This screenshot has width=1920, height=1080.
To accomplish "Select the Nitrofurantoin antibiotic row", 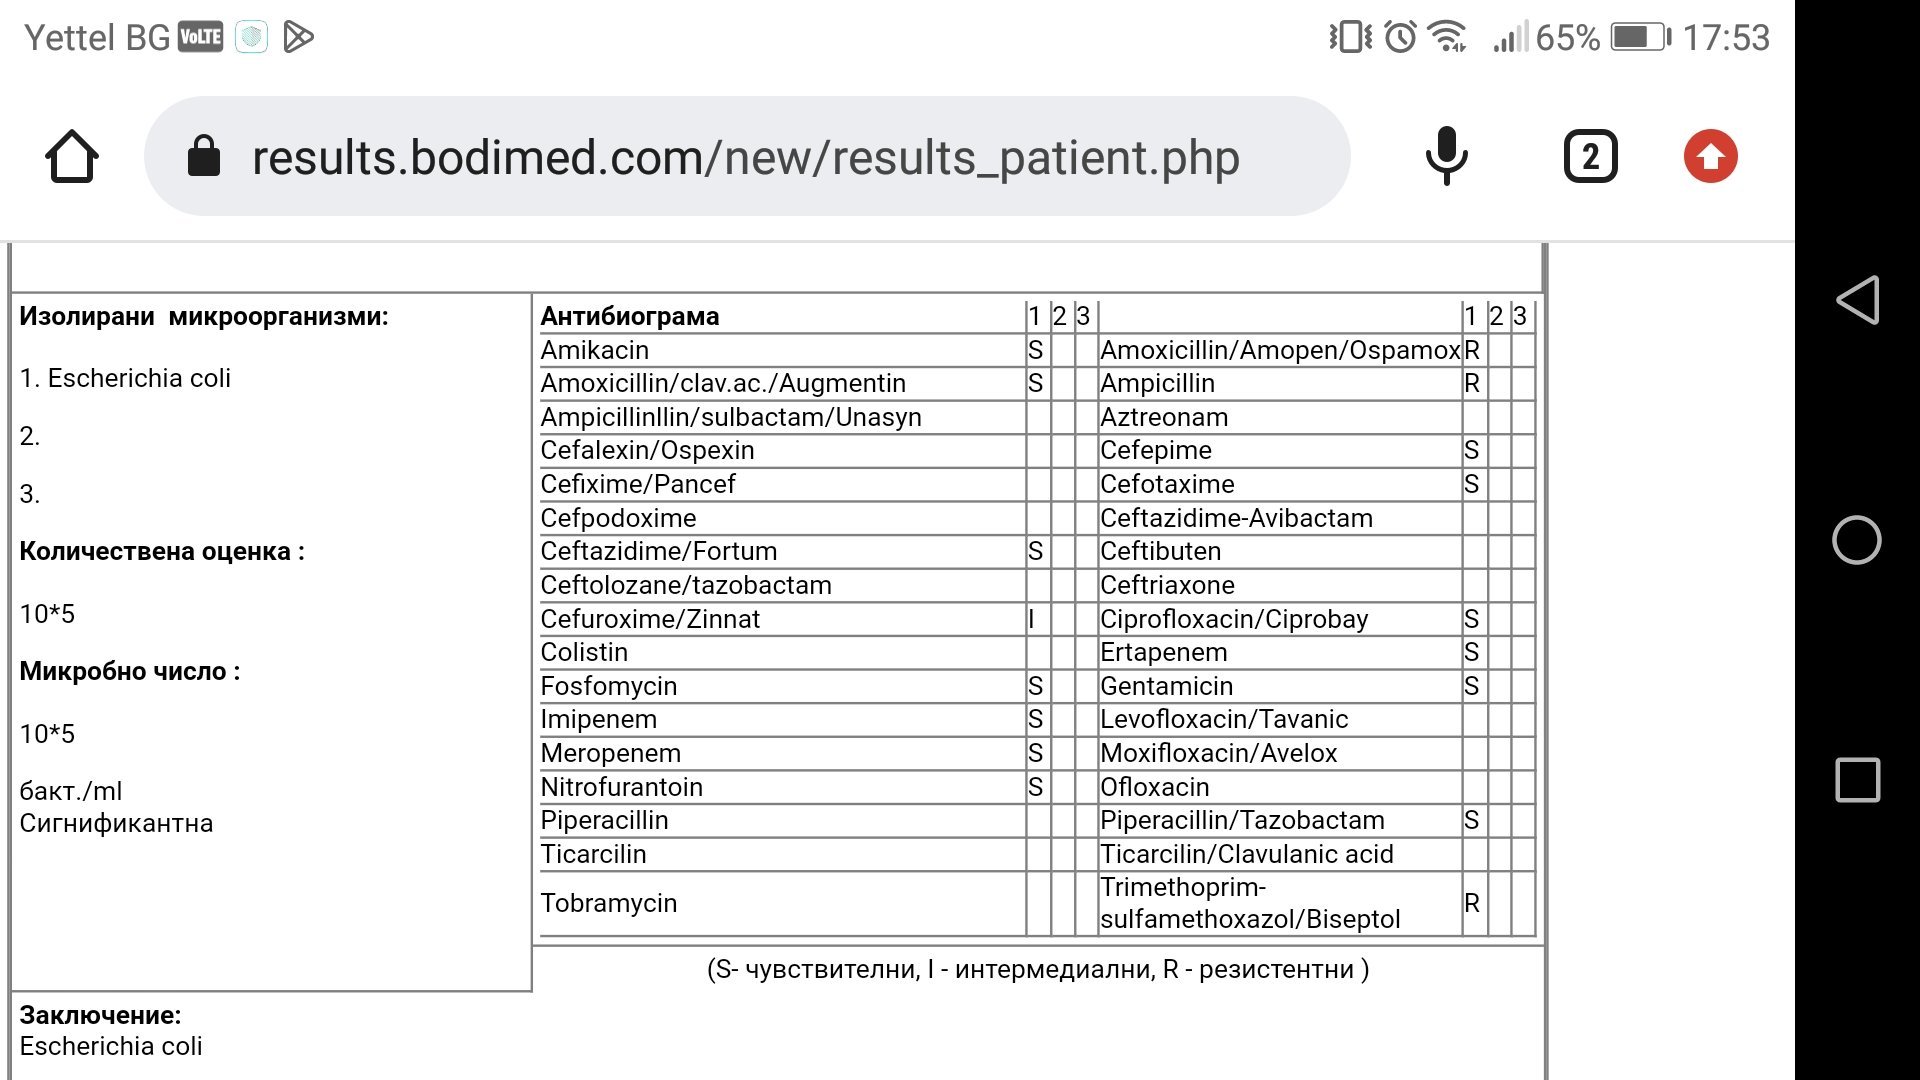I will point(621,787).
